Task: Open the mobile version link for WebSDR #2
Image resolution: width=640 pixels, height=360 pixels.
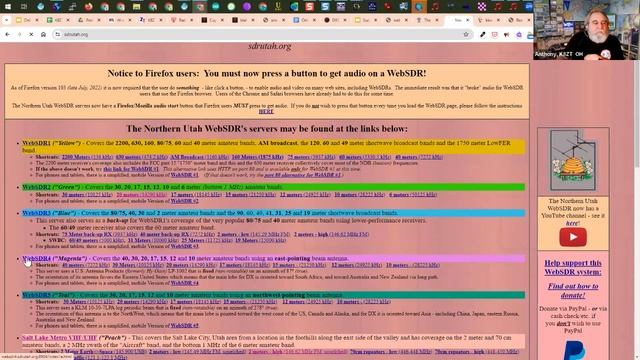Action: (184, 201)
